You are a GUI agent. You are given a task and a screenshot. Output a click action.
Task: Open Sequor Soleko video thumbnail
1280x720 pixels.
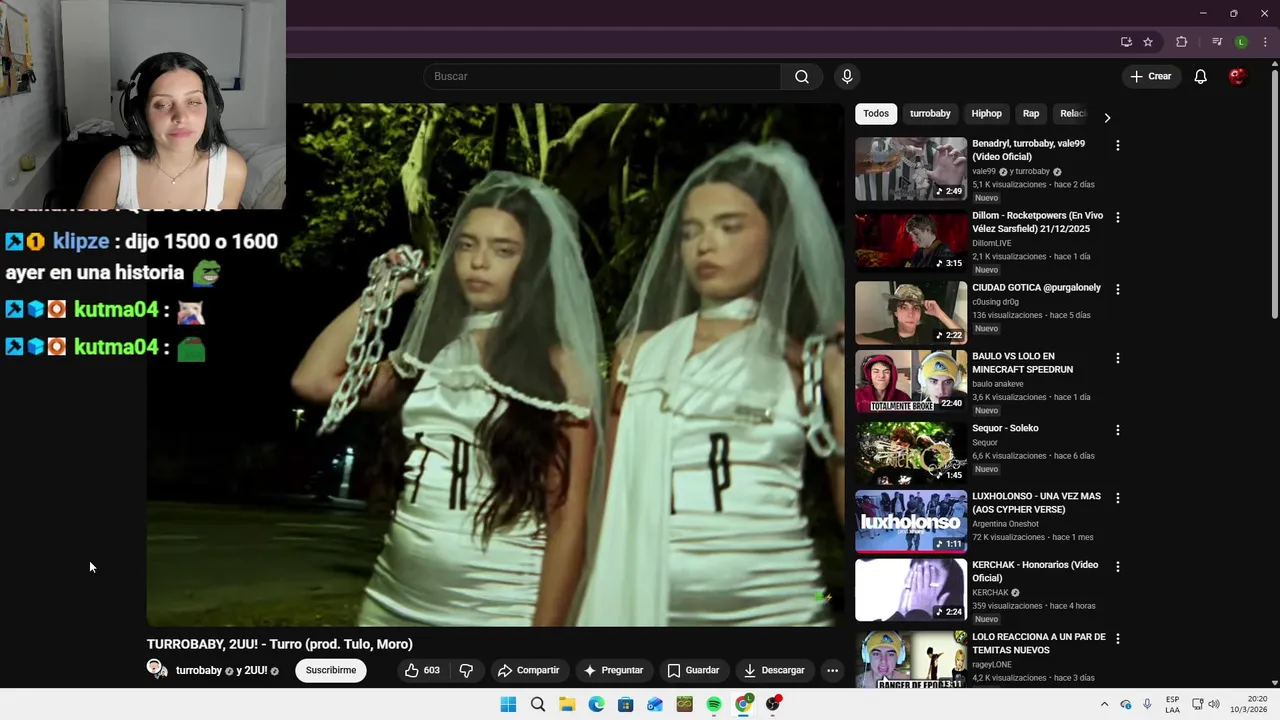(911, 453)
